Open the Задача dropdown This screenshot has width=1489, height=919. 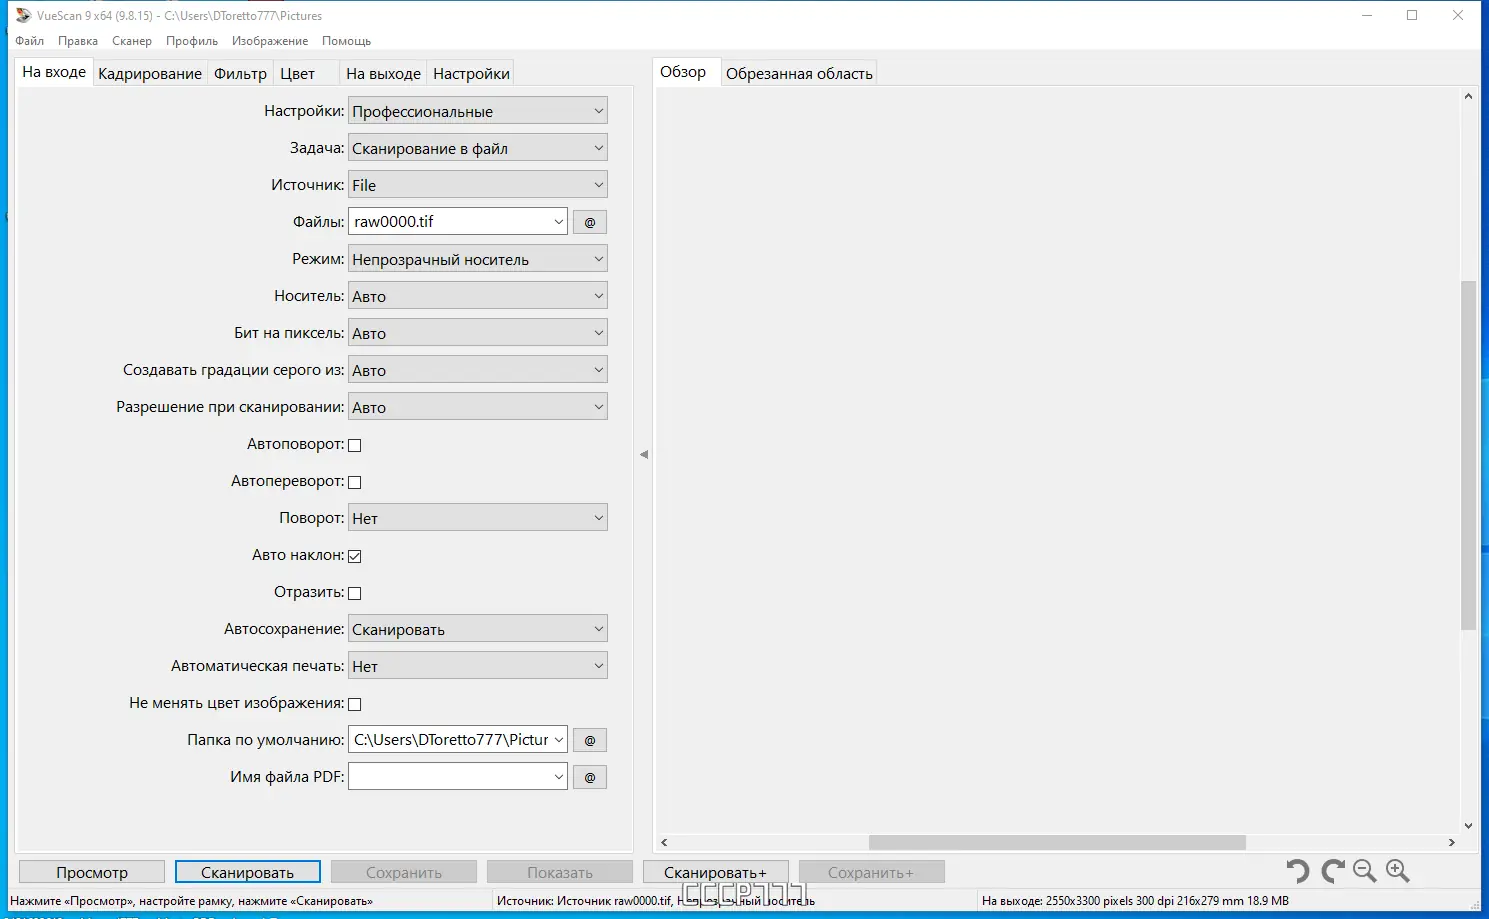(x=478, y=148)
